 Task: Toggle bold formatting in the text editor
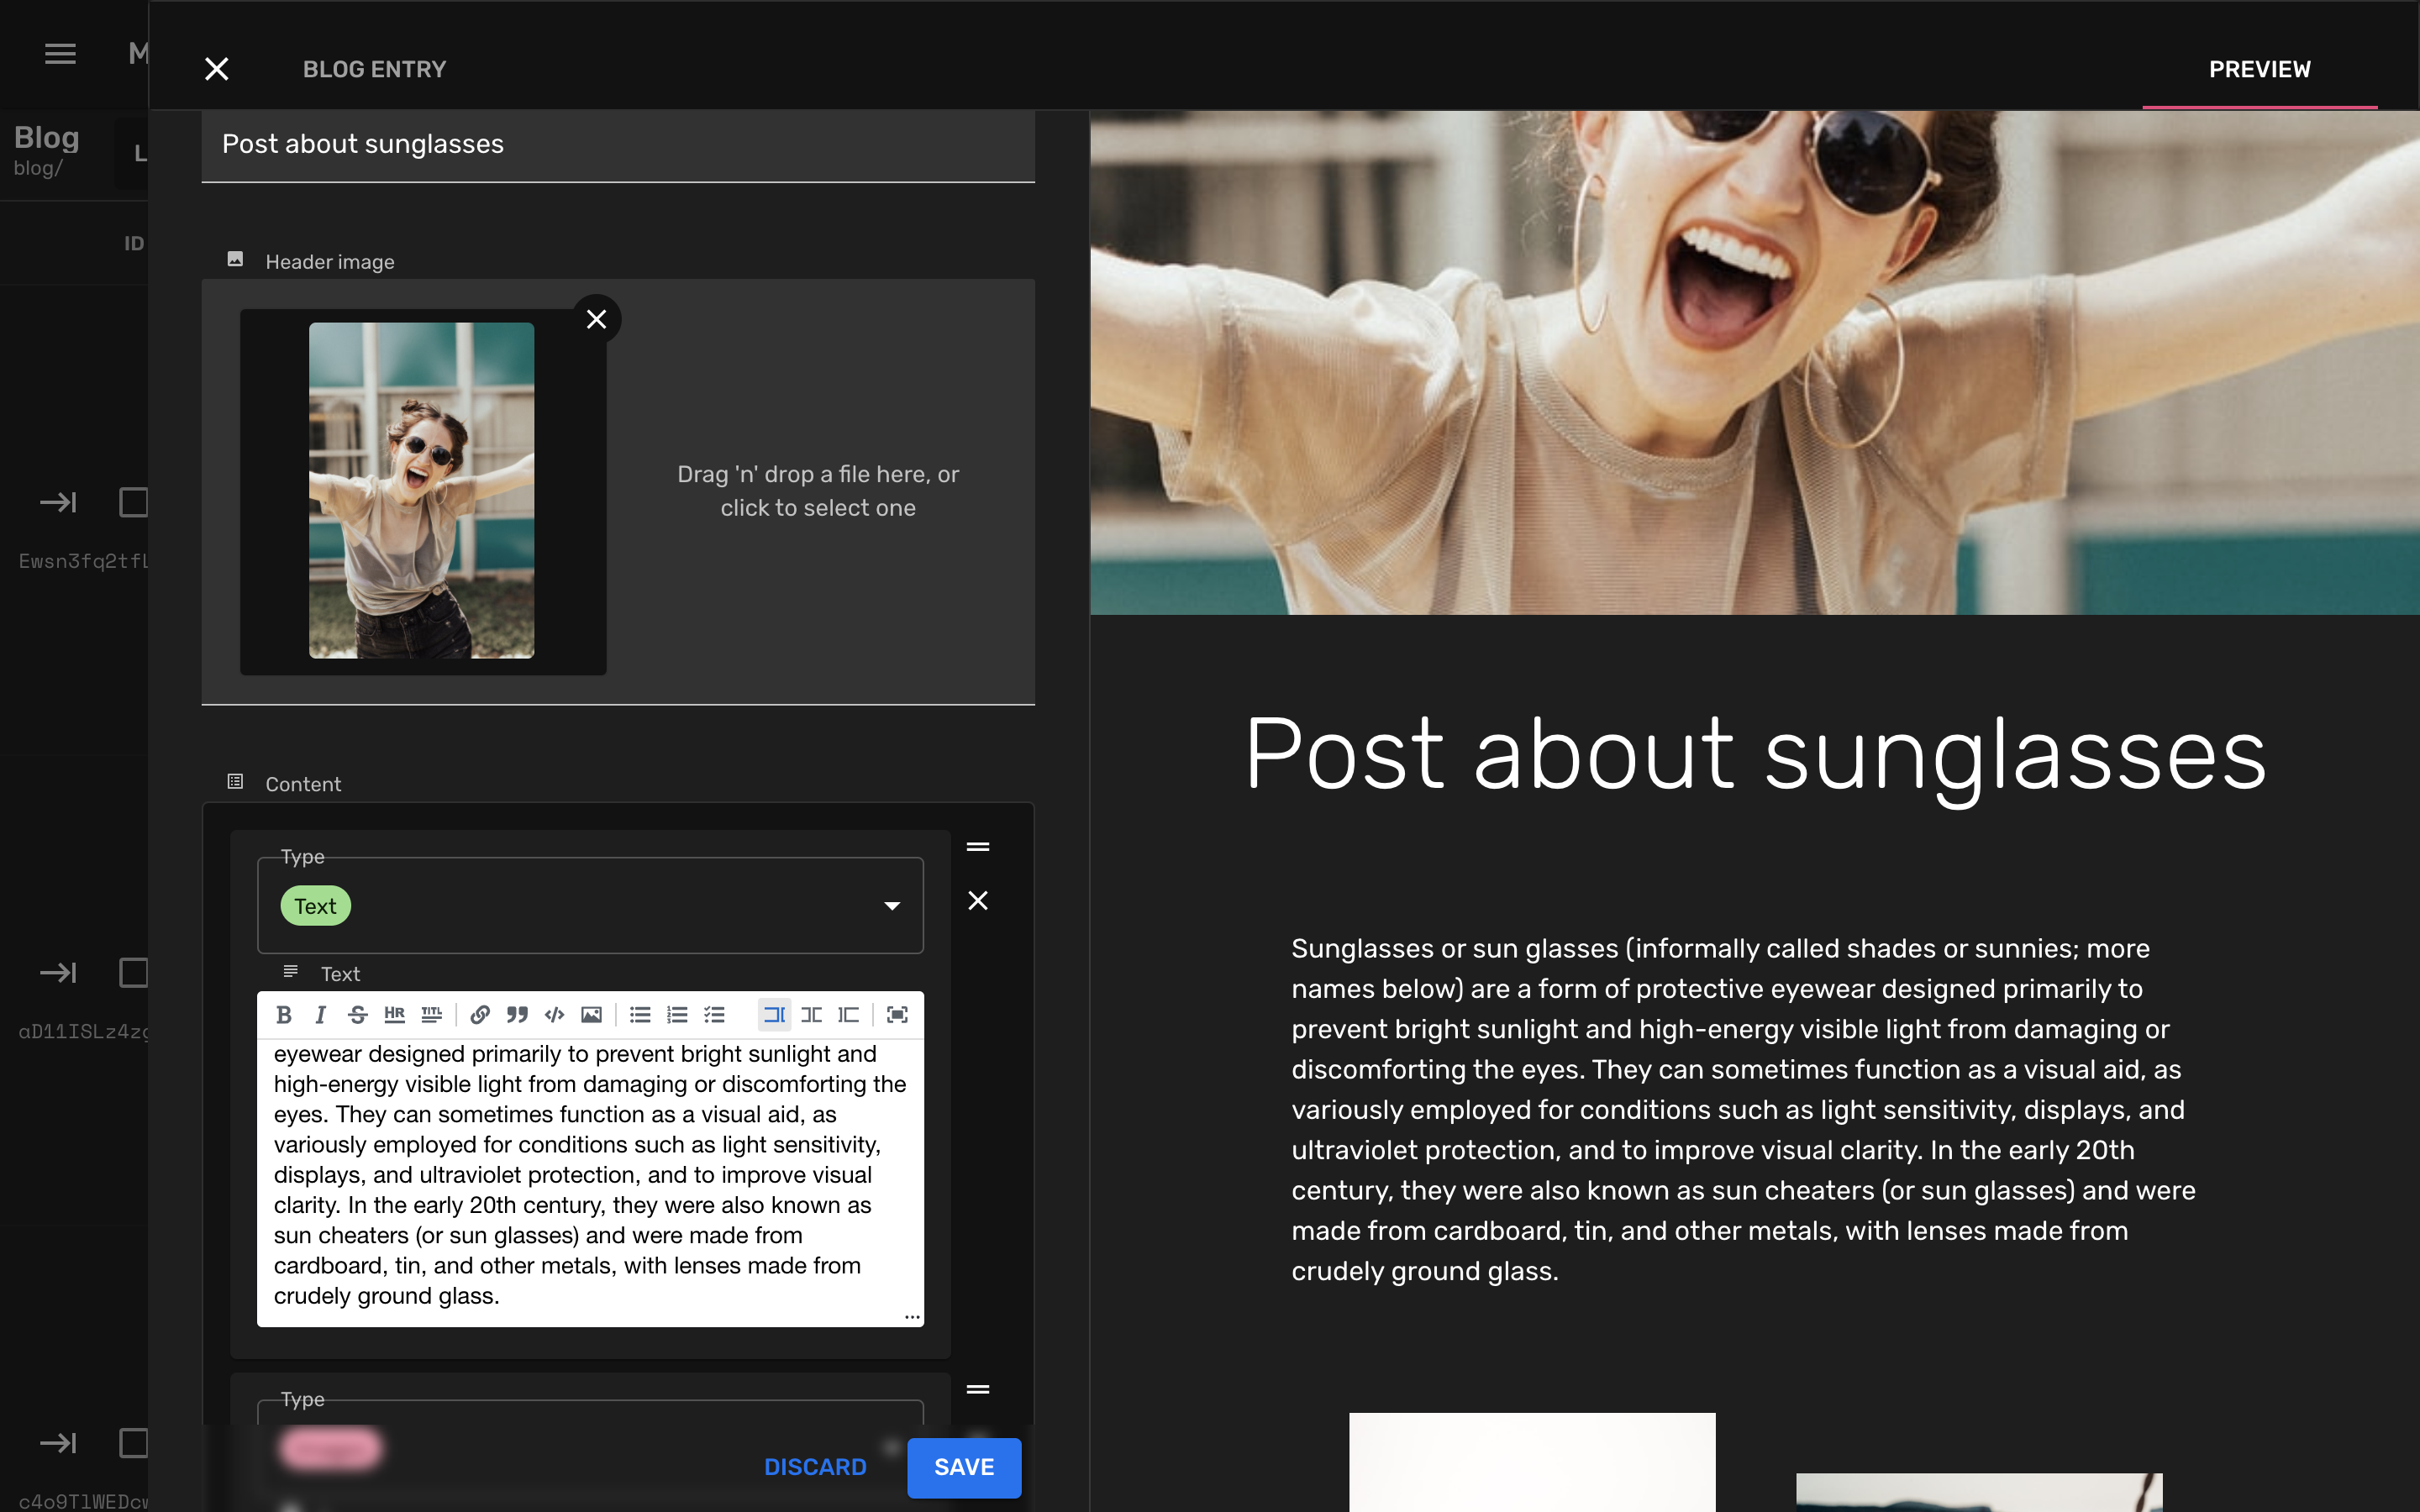click(284, 1014)
